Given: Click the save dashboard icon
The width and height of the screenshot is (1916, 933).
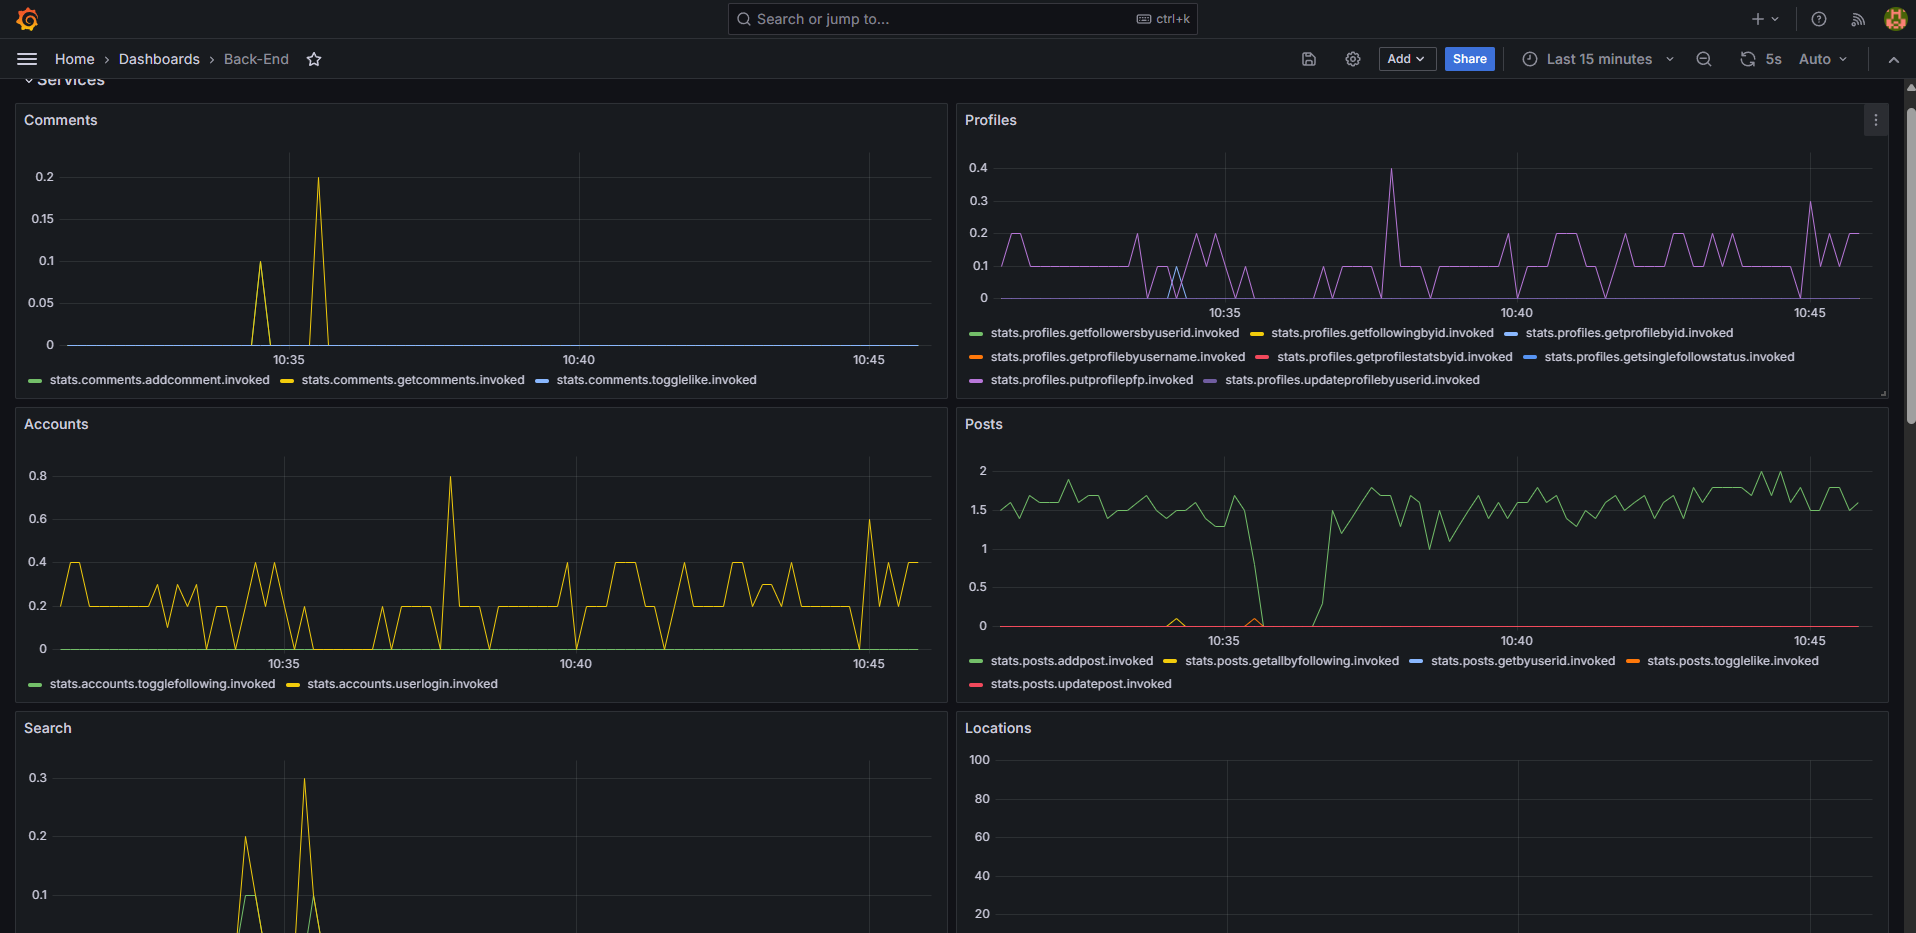Looking at the screenshot, I should pyautogui.click(x=1308, y=59).
